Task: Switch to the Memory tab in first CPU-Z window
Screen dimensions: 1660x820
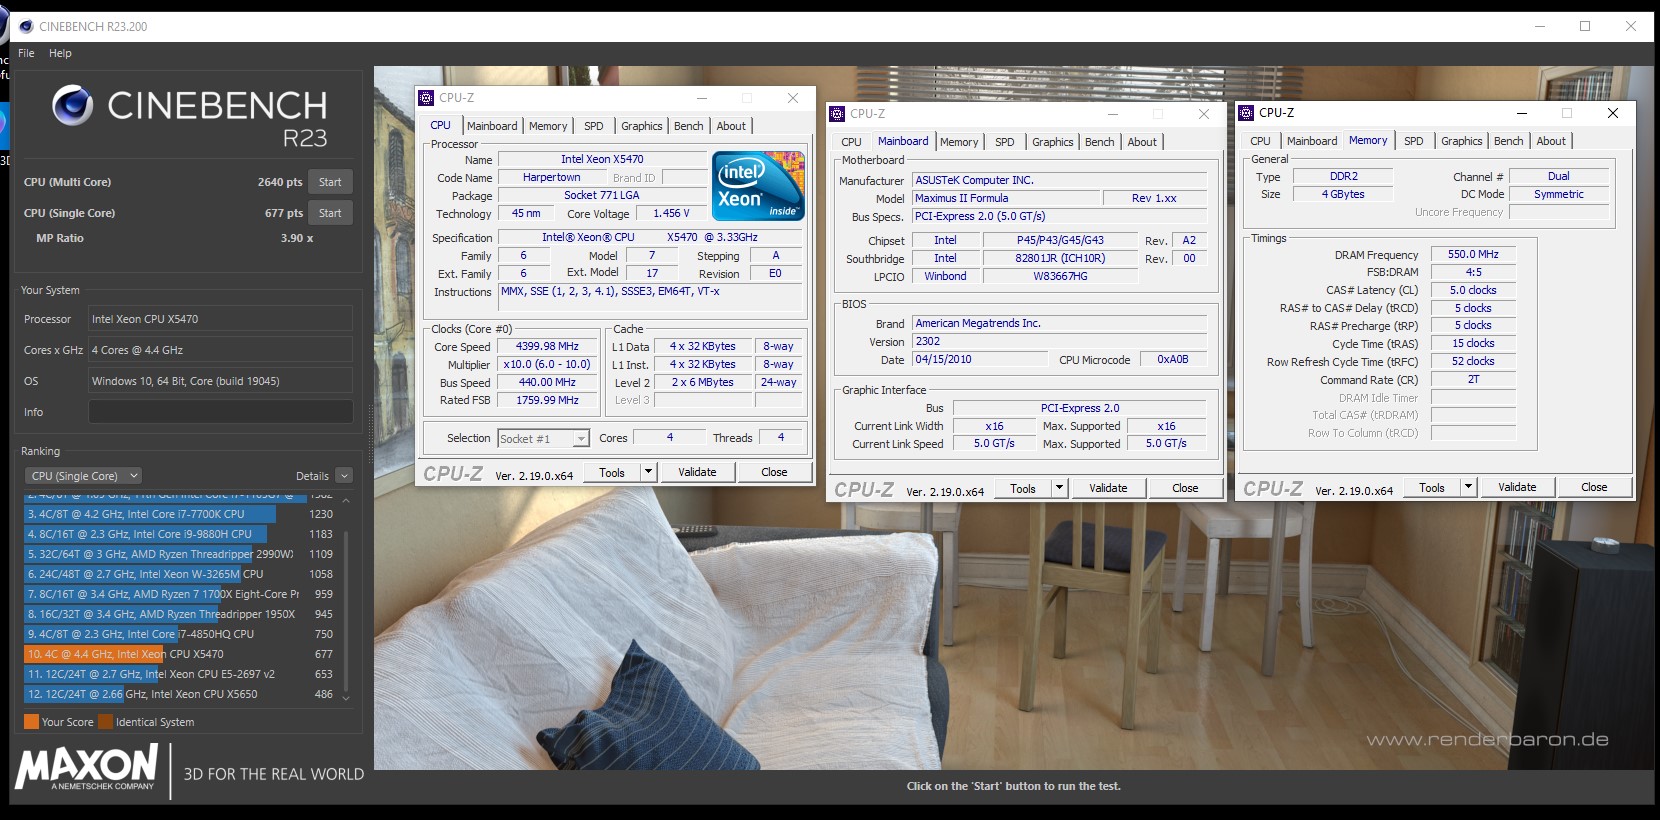Action: 548,126
